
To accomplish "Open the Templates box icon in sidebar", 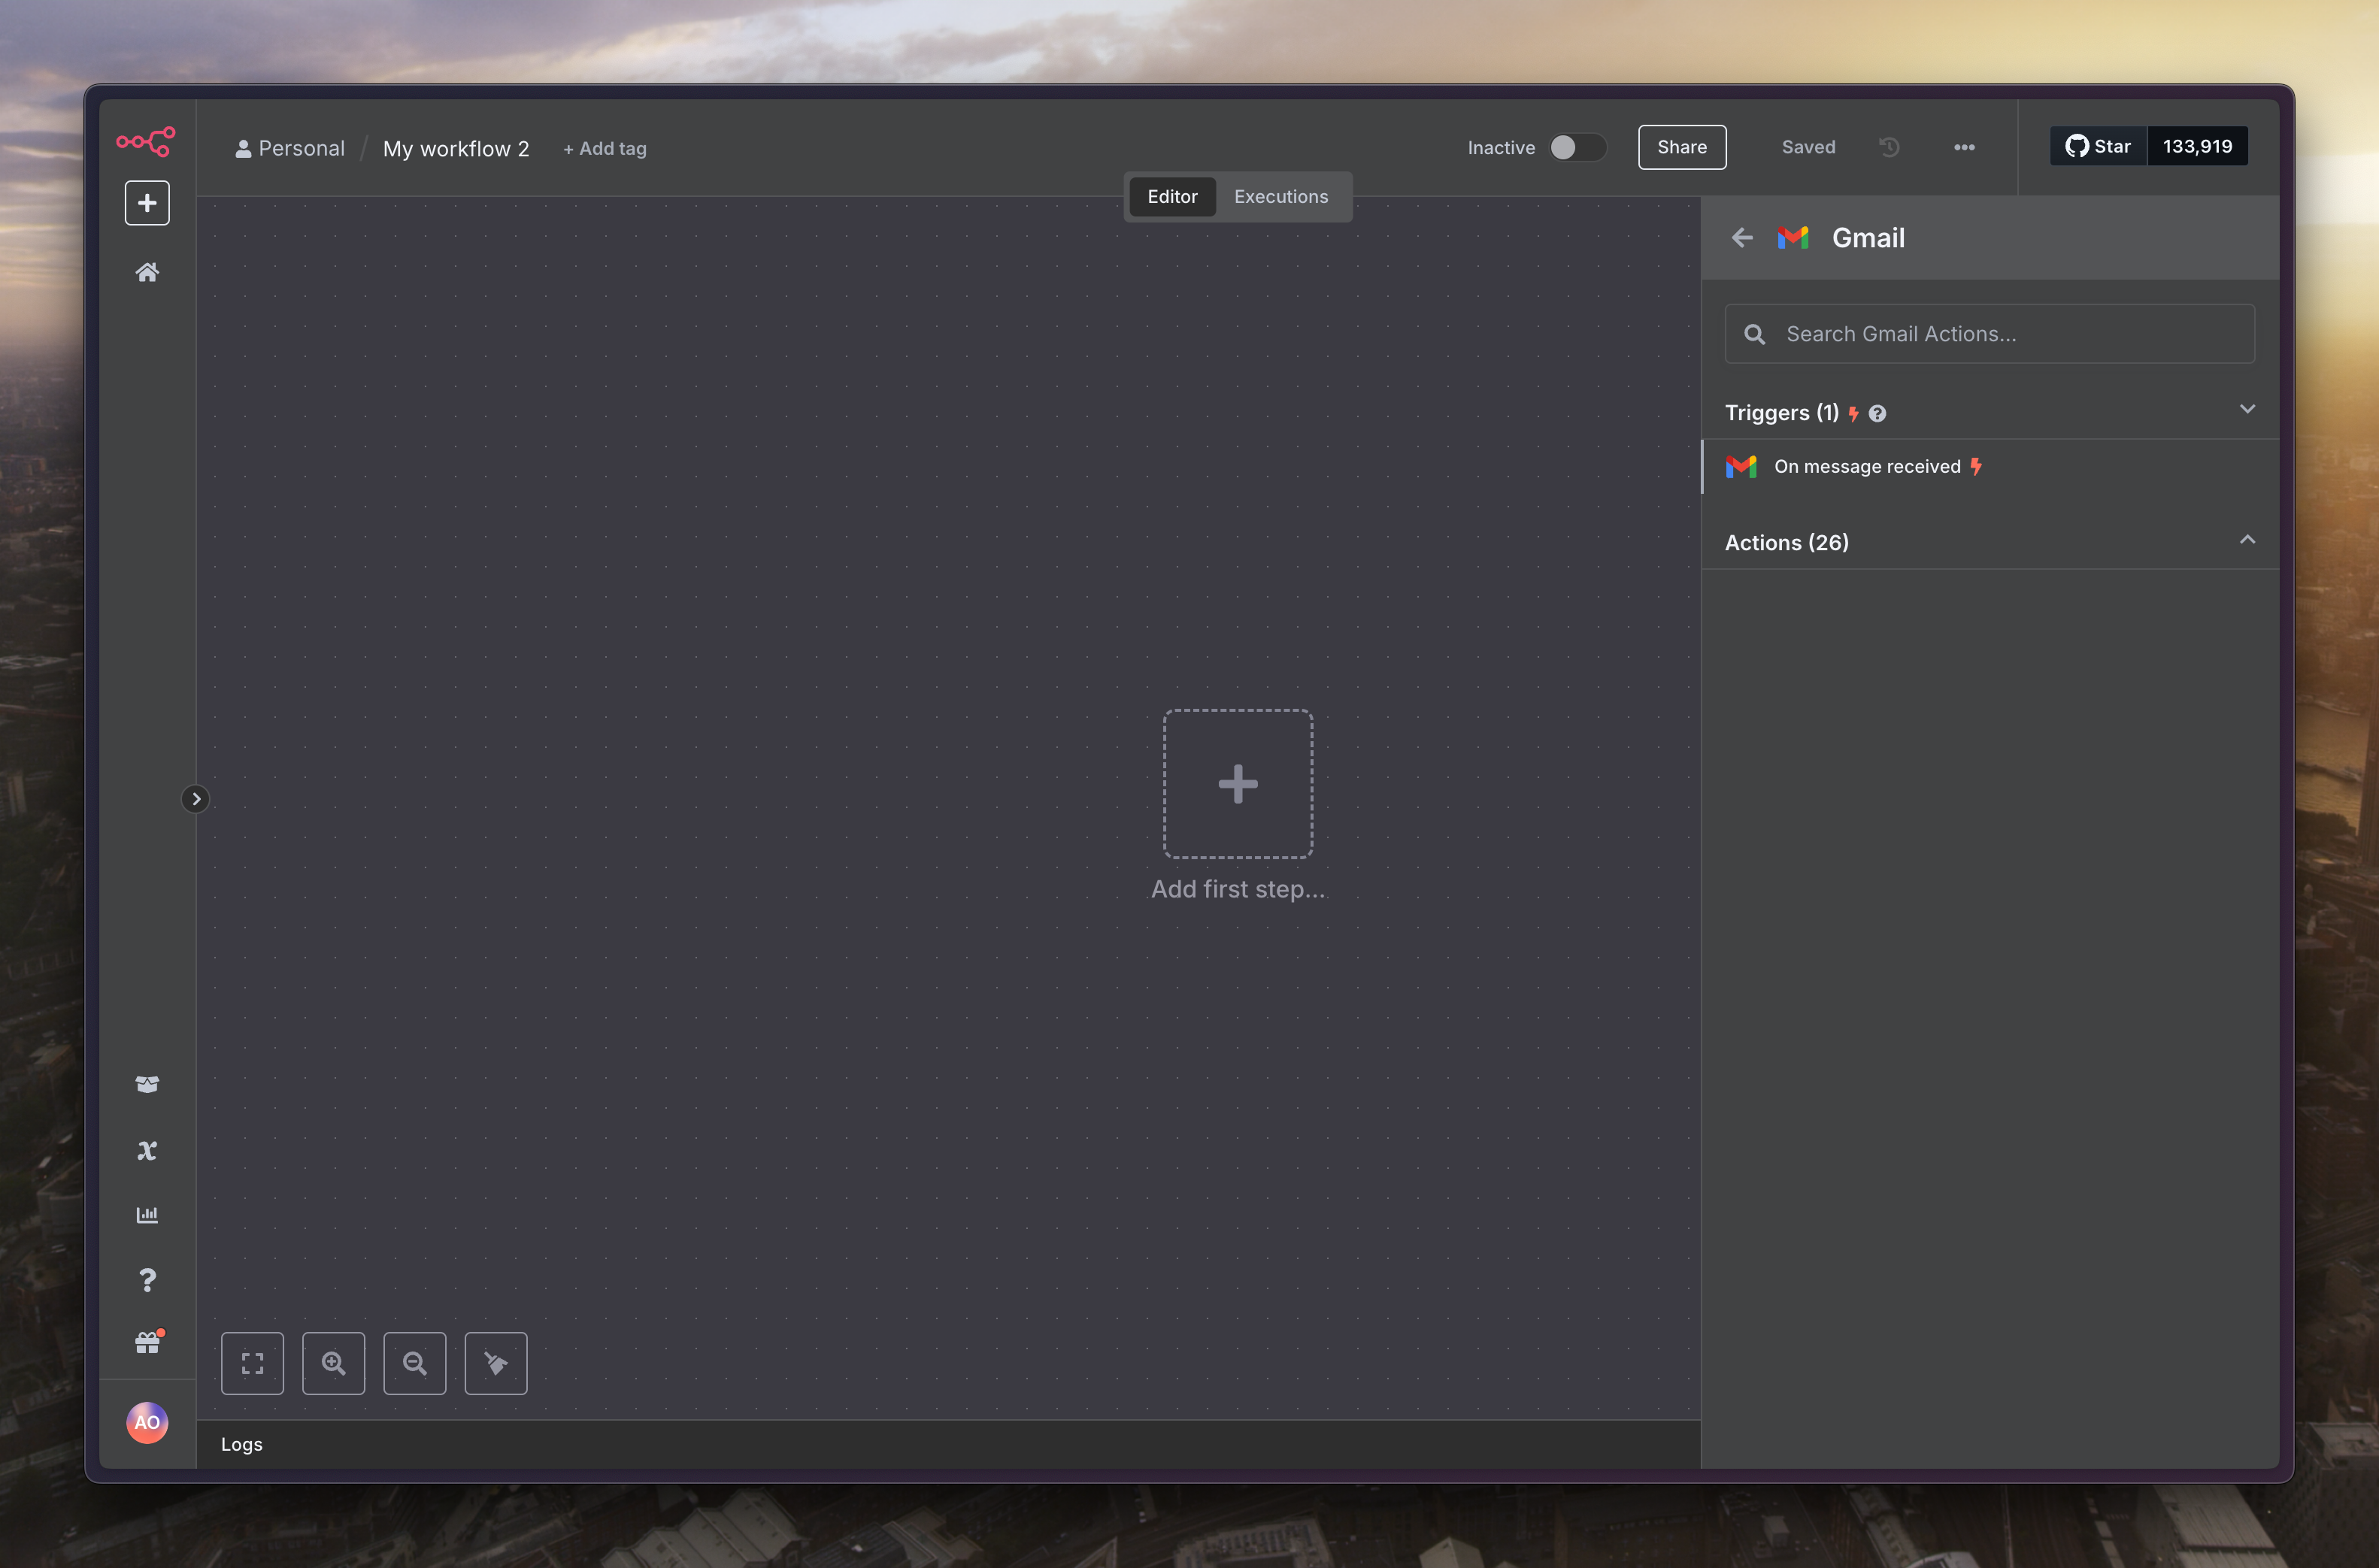I will click(147, 1084).
